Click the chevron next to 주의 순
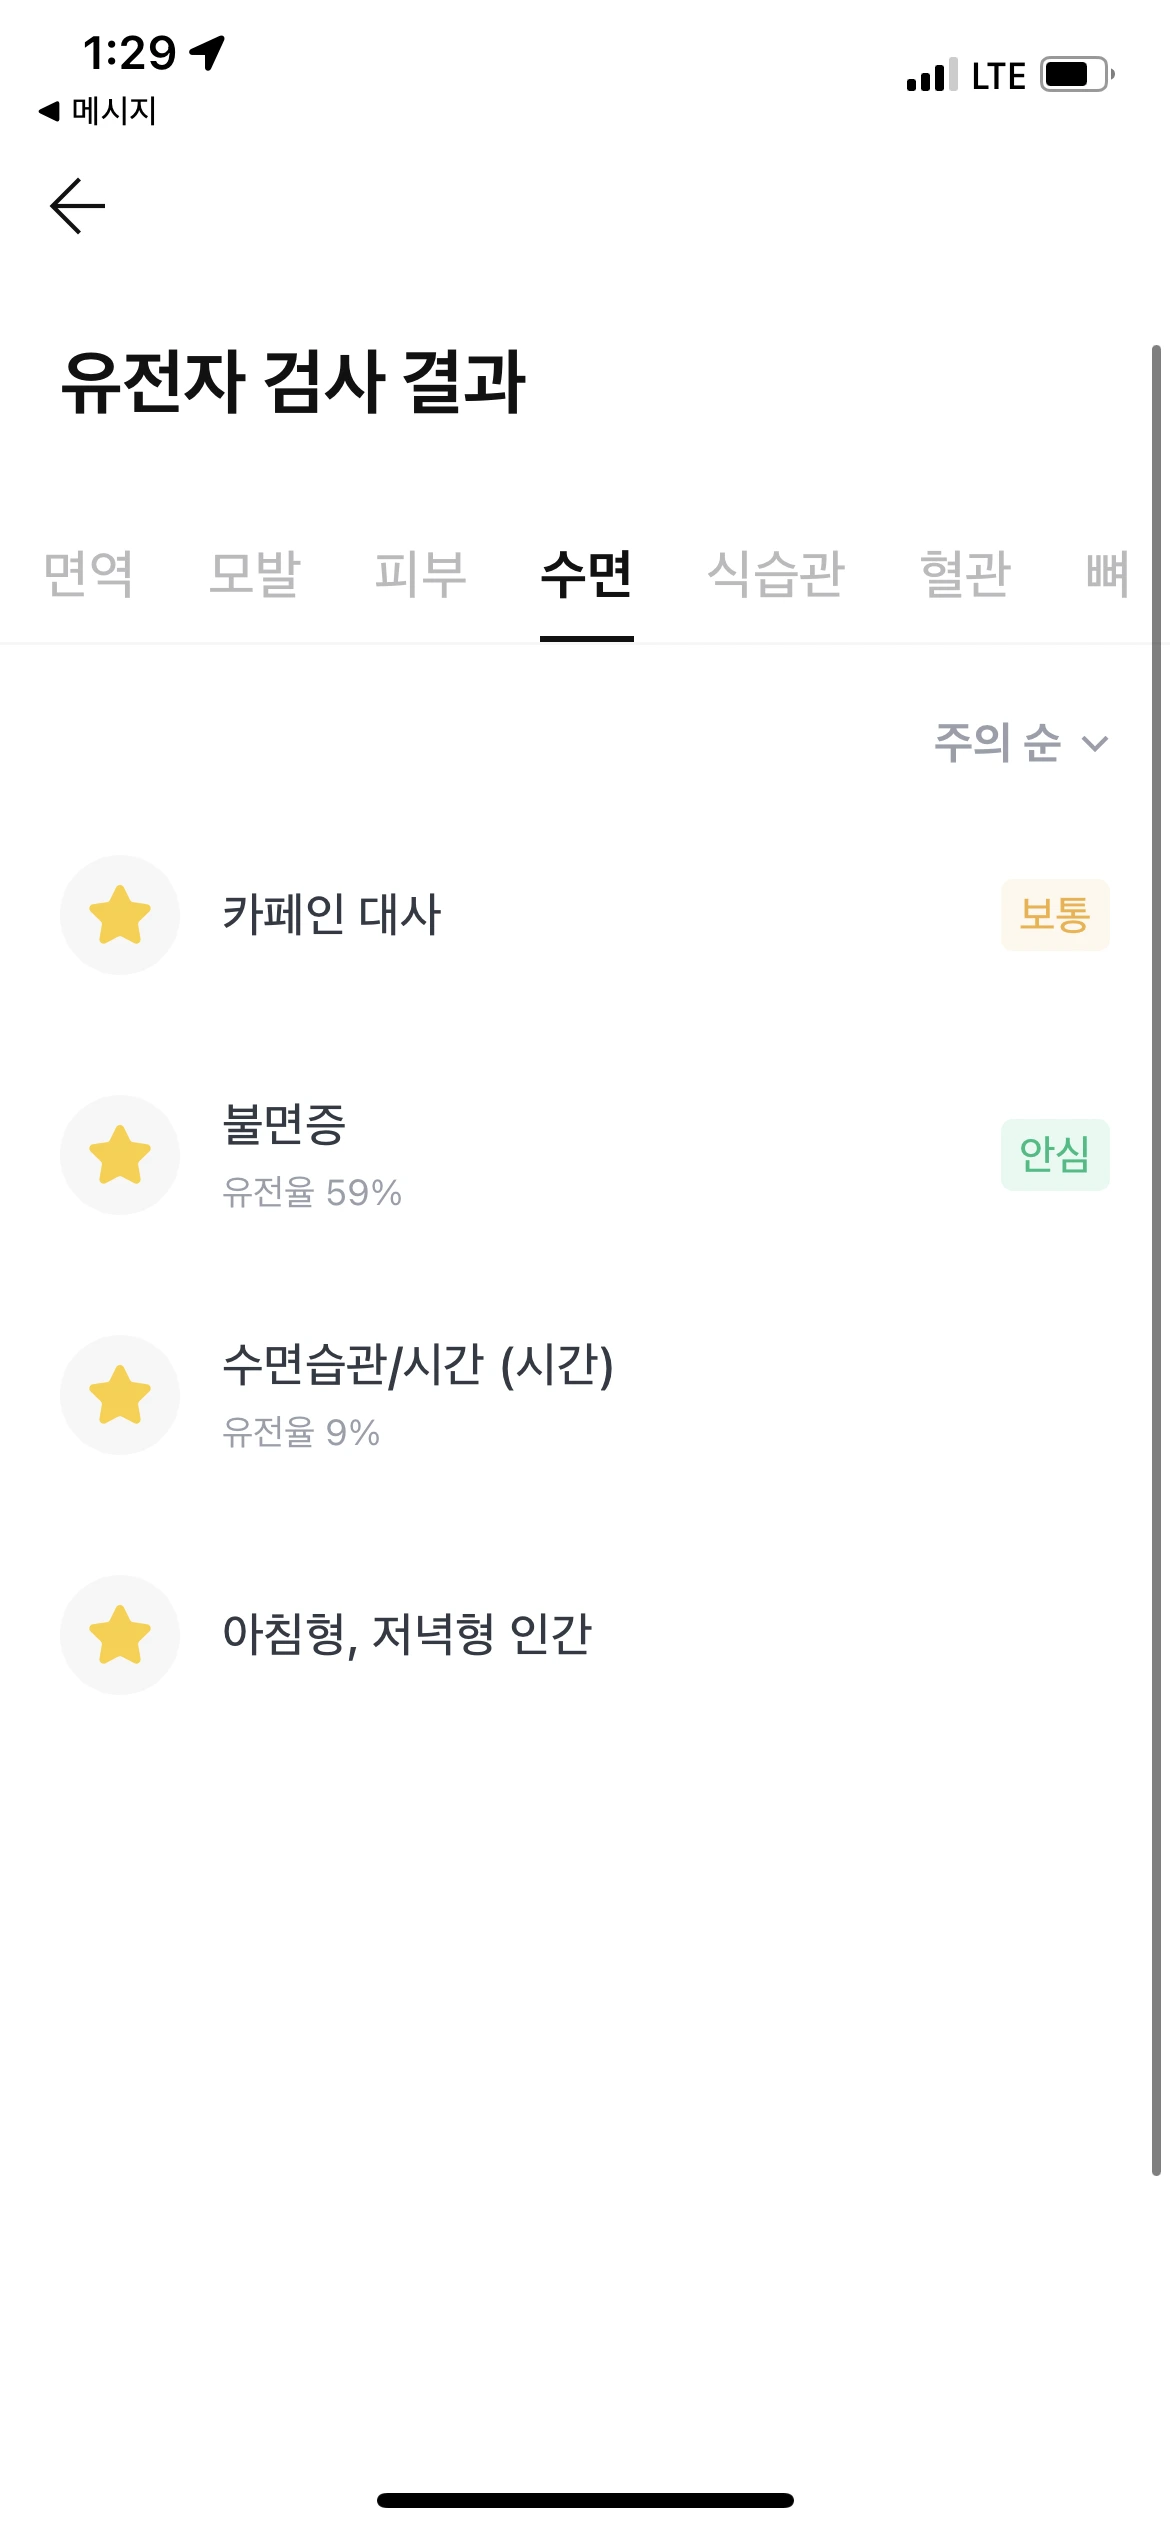Screen dimensions: 1170x2532 1096,744
